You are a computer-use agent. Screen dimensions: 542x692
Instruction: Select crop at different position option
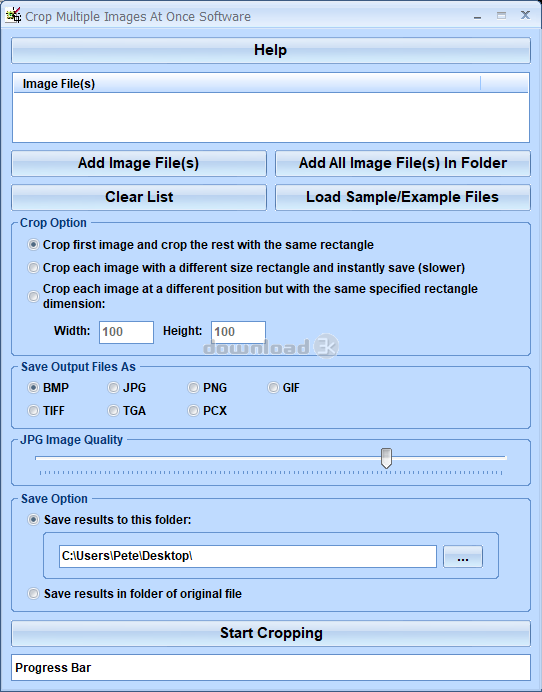click(x=34, y=296)
